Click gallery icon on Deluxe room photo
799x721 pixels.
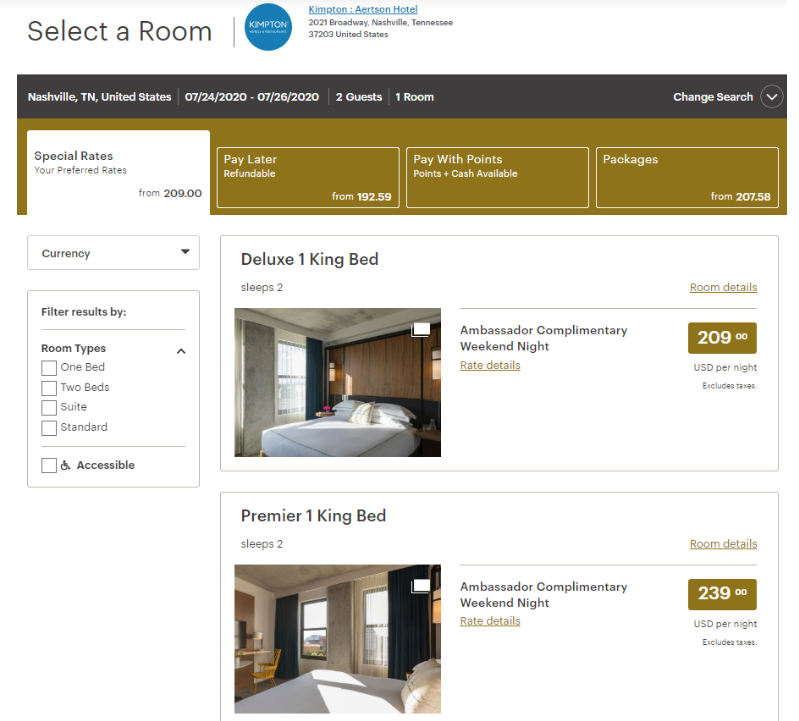[x=421, y=330]
